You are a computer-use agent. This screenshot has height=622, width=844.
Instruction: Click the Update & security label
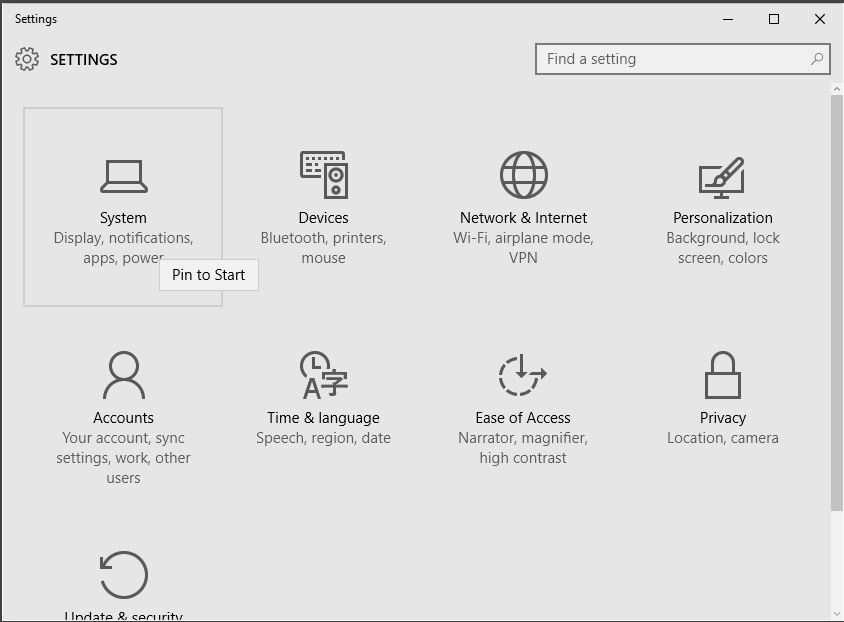pos(123,616)
